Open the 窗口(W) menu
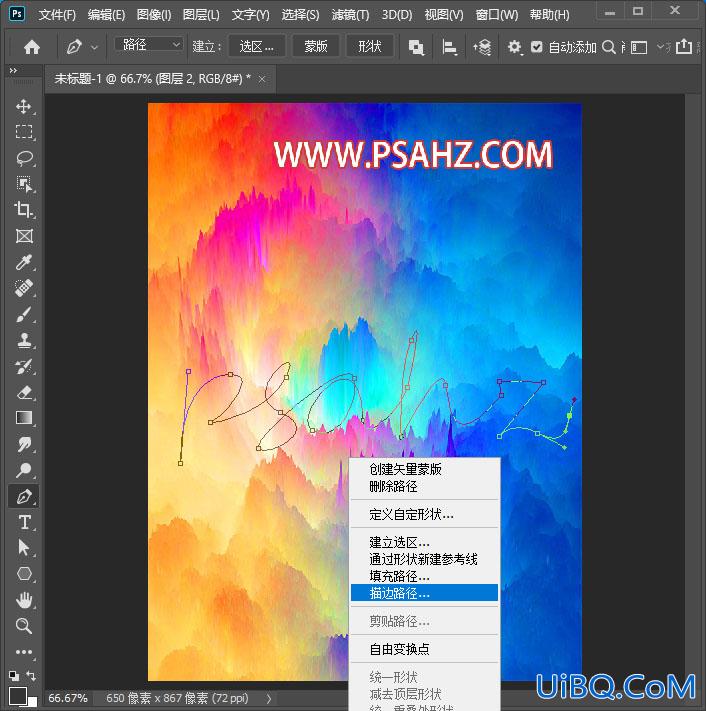Image resolution: width=706 pixels, height=711 pixels. click(497, 15)
